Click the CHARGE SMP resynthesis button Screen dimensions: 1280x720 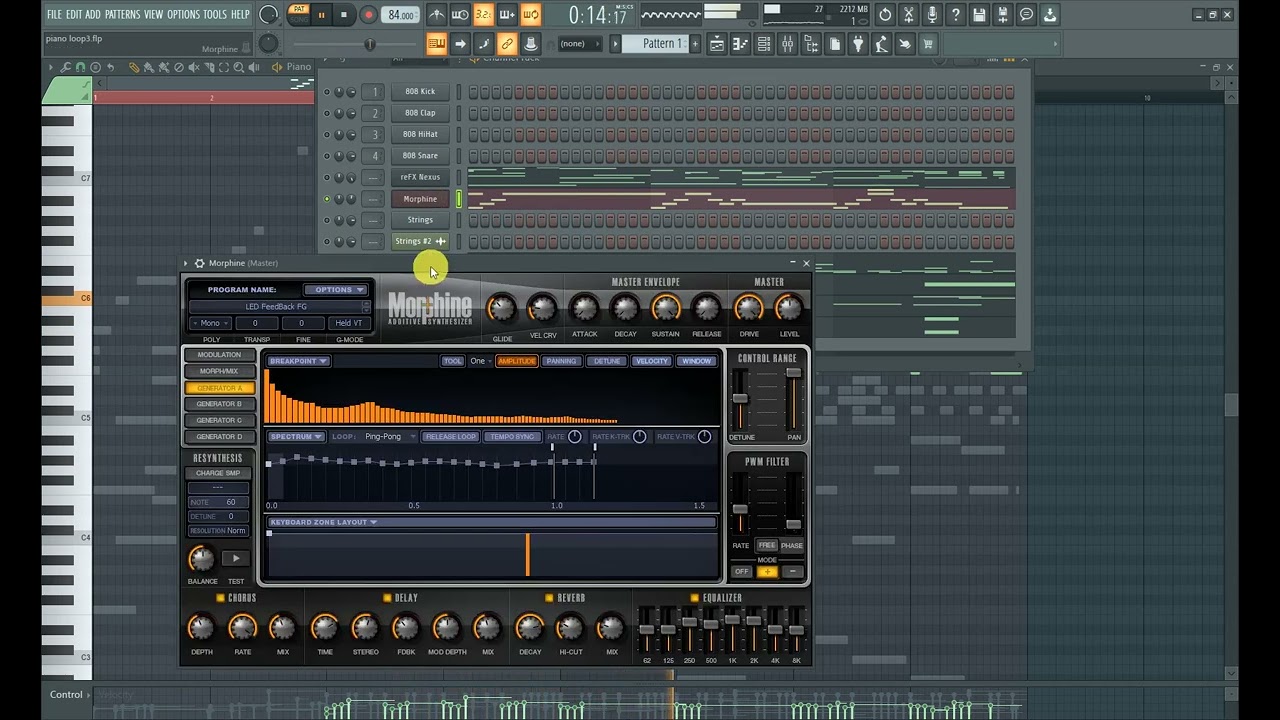[x=218, y=473]
